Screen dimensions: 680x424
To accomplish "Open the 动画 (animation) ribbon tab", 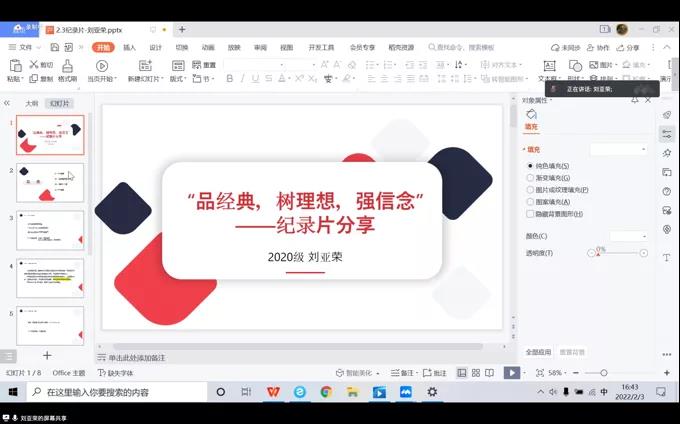I will click(208, 47).
